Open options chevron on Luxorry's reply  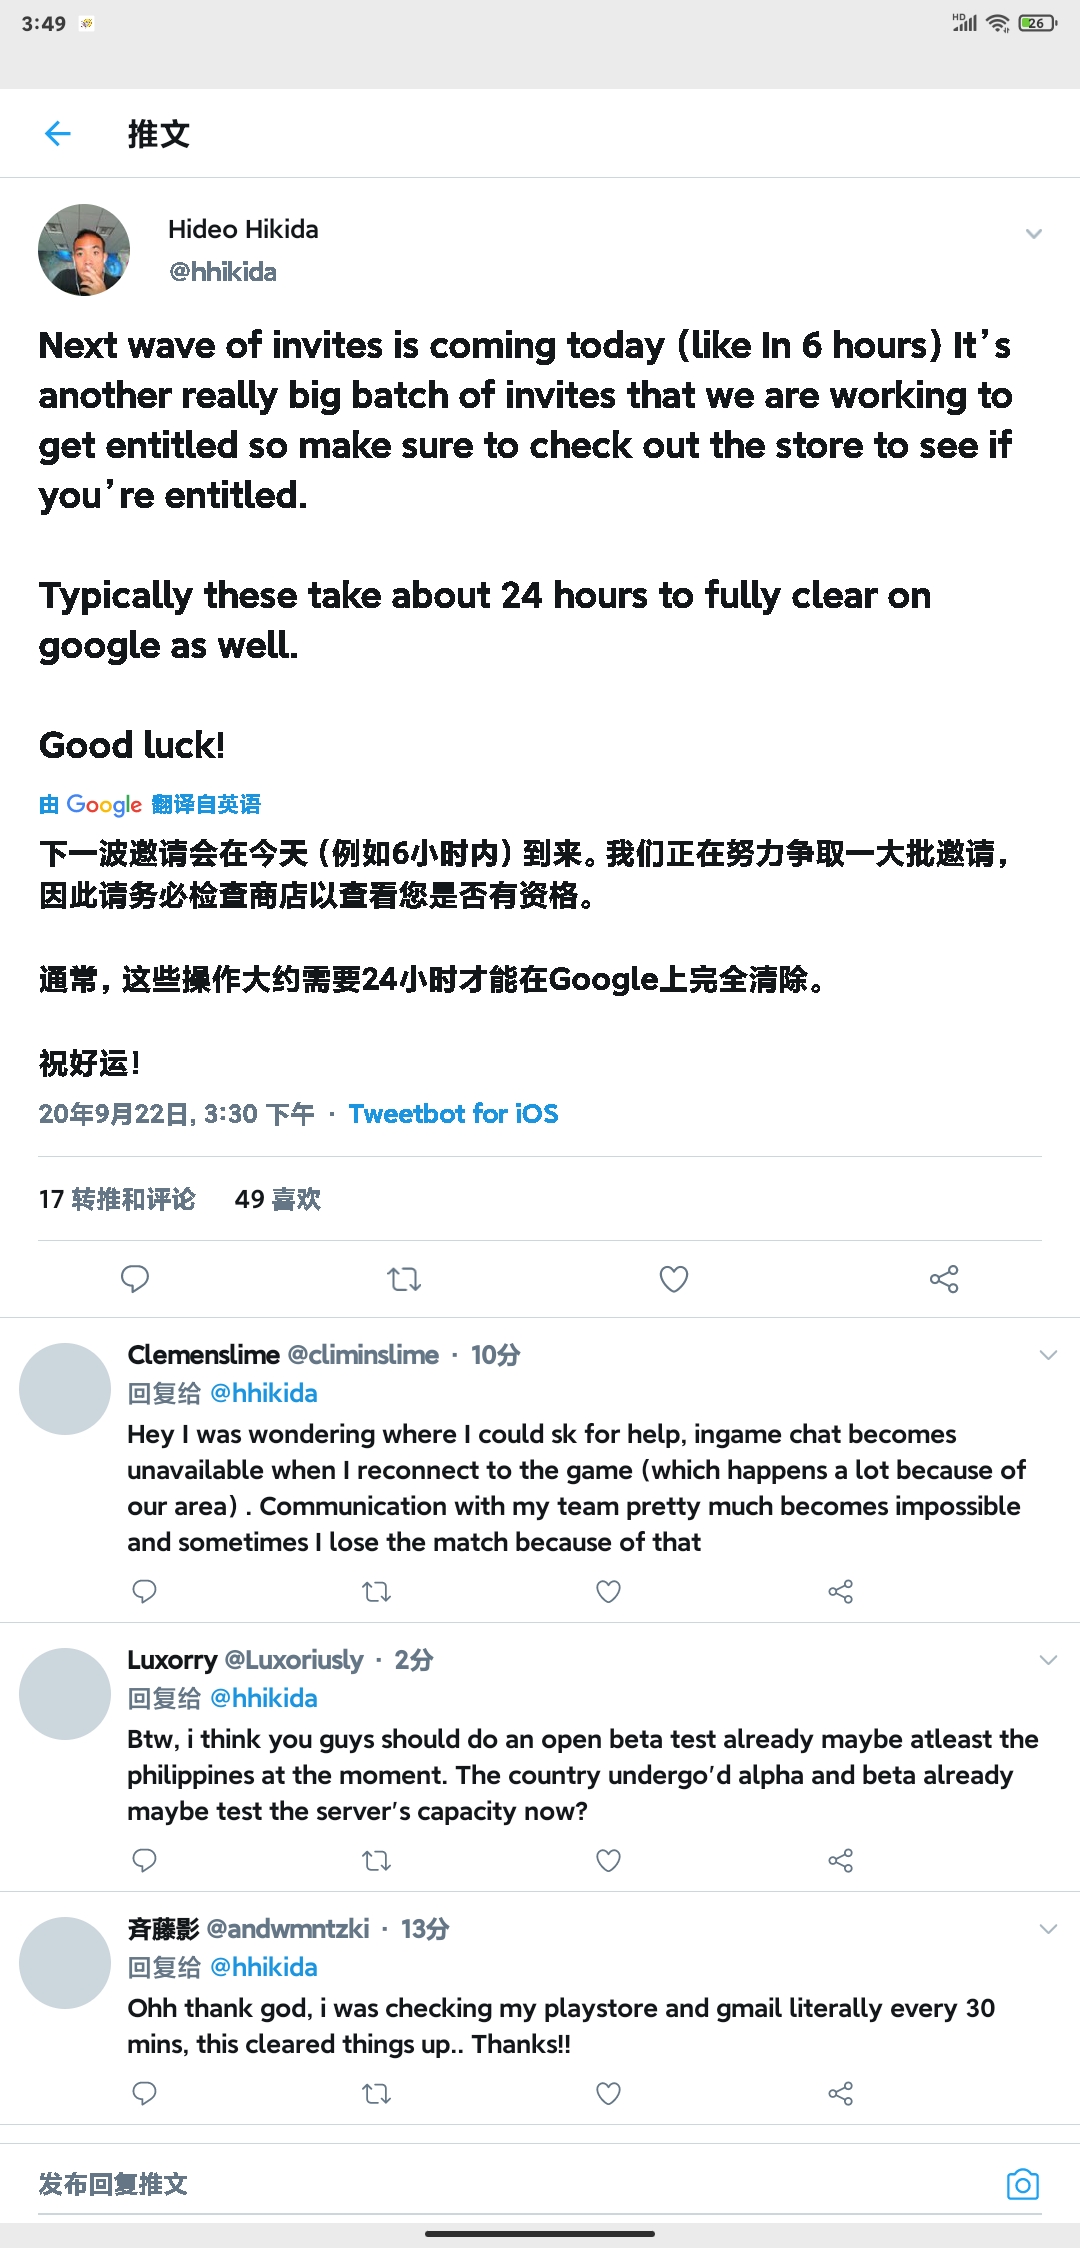tap(1048, 1661)
